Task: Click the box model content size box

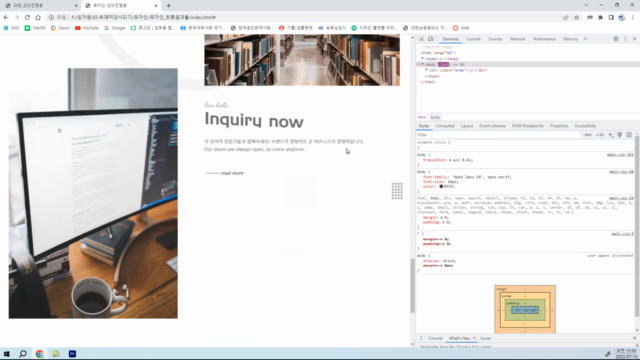Action: pyautogui.click(x=525, y=310)
